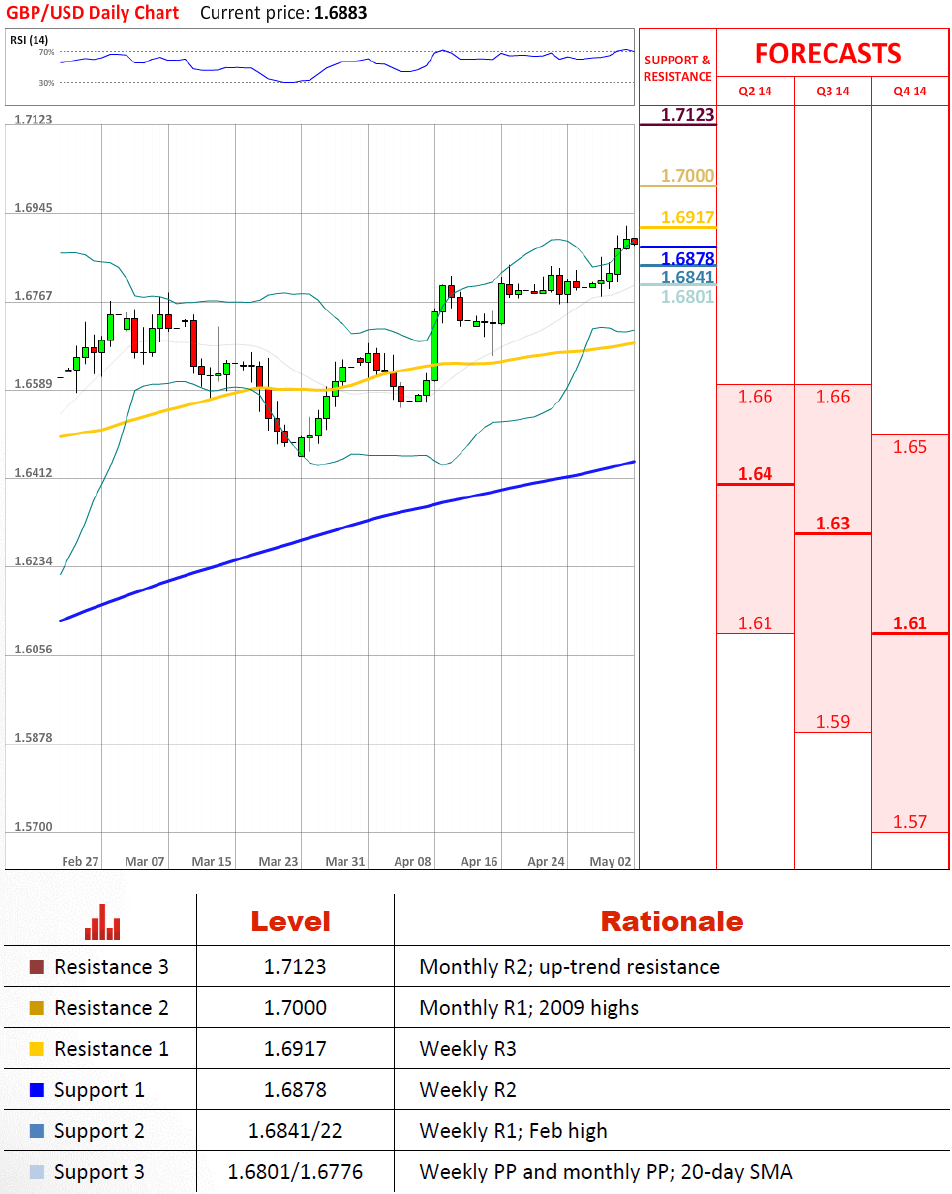Click the 1.6412 price axis label
This screenshot has width=952, height=1194.
click(34, 473)
